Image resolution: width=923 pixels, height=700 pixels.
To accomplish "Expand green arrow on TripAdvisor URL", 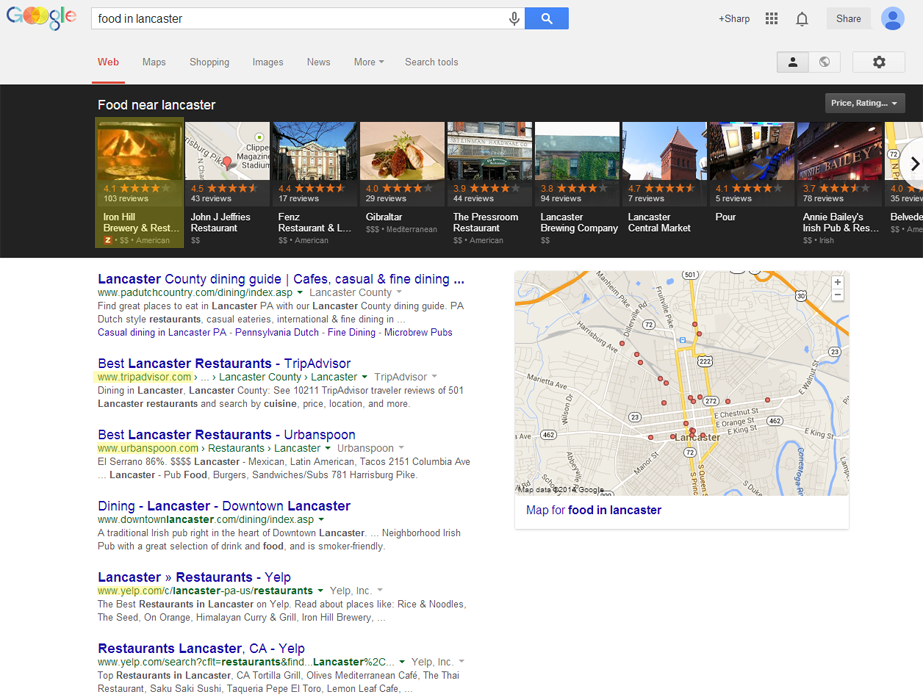I will pos(364,377).
